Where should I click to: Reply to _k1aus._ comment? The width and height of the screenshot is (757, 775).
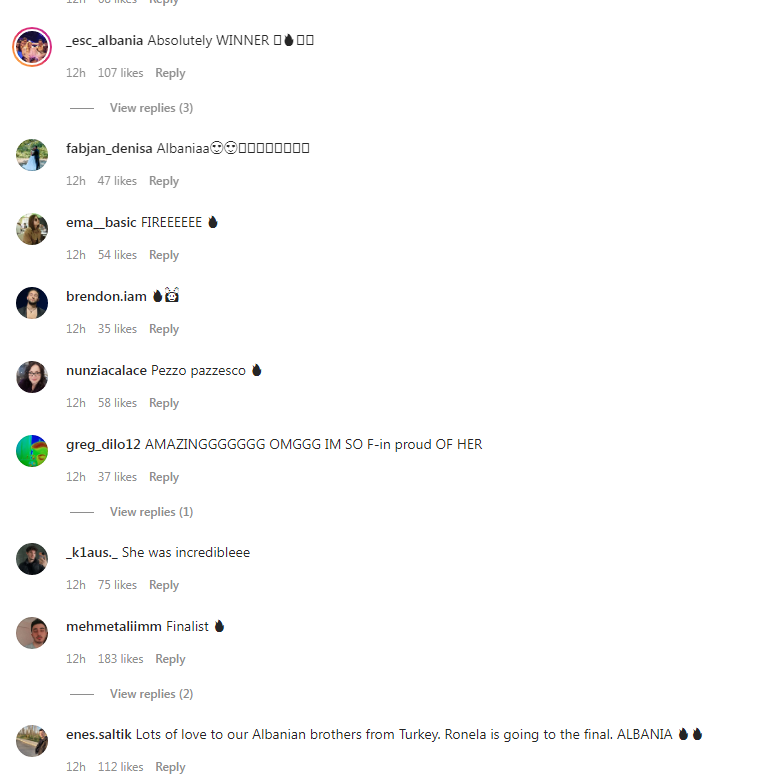tap(164, 585)
